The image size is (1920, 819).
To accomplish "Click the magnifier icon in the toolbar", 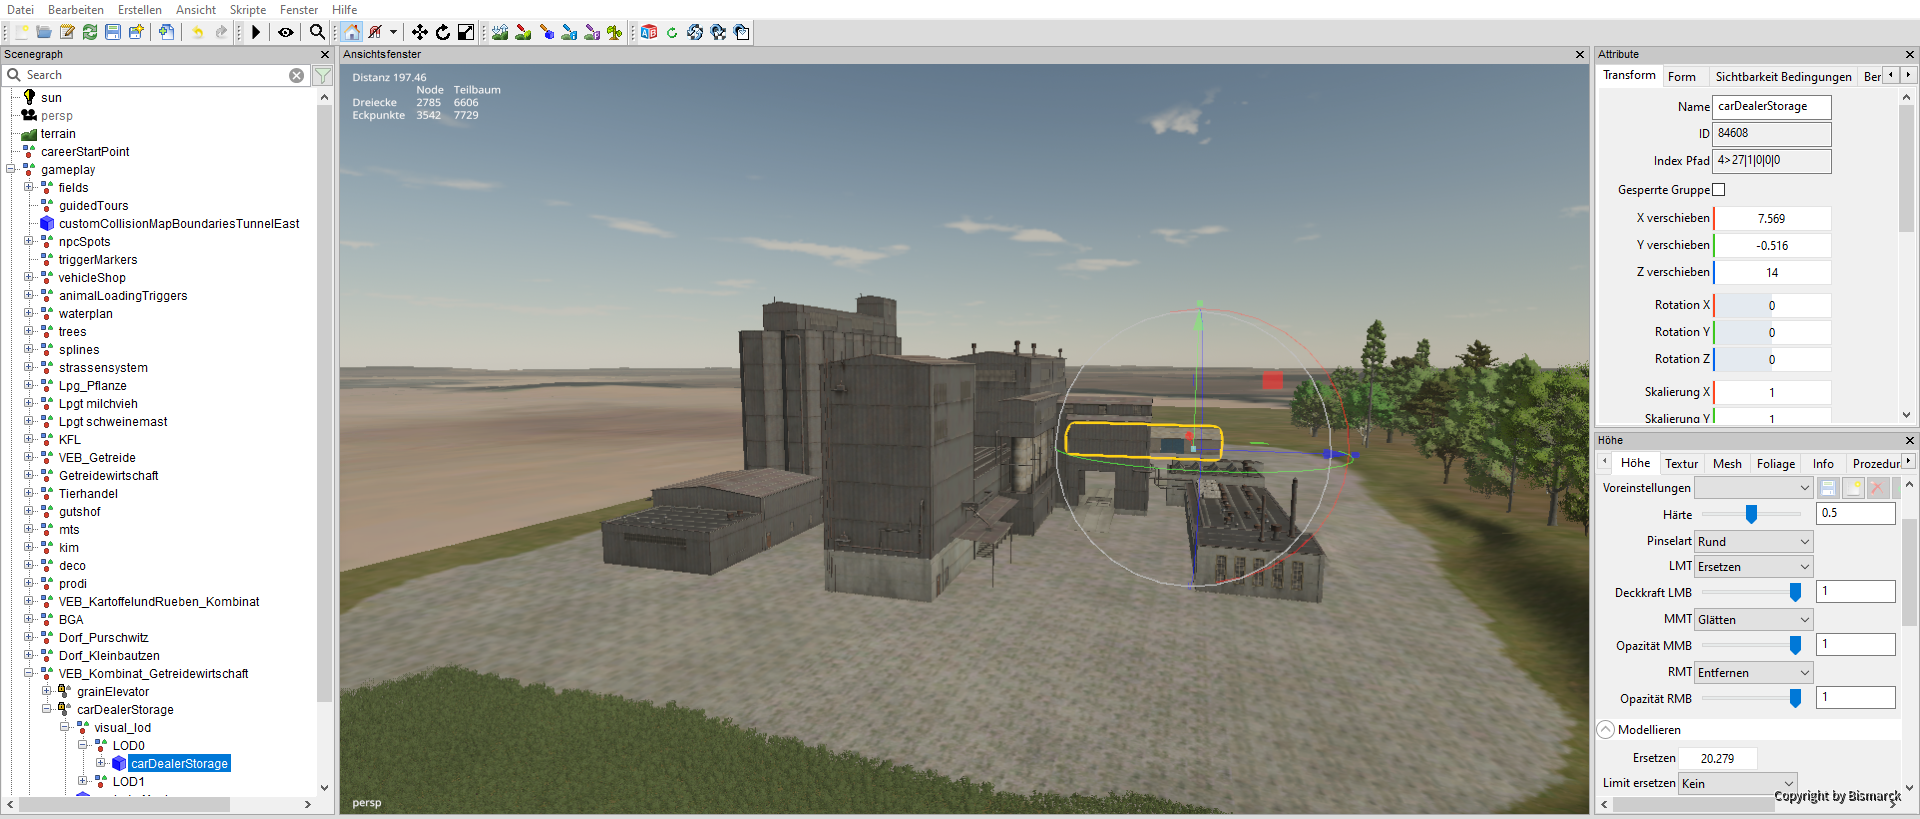I will pos(317,32).
